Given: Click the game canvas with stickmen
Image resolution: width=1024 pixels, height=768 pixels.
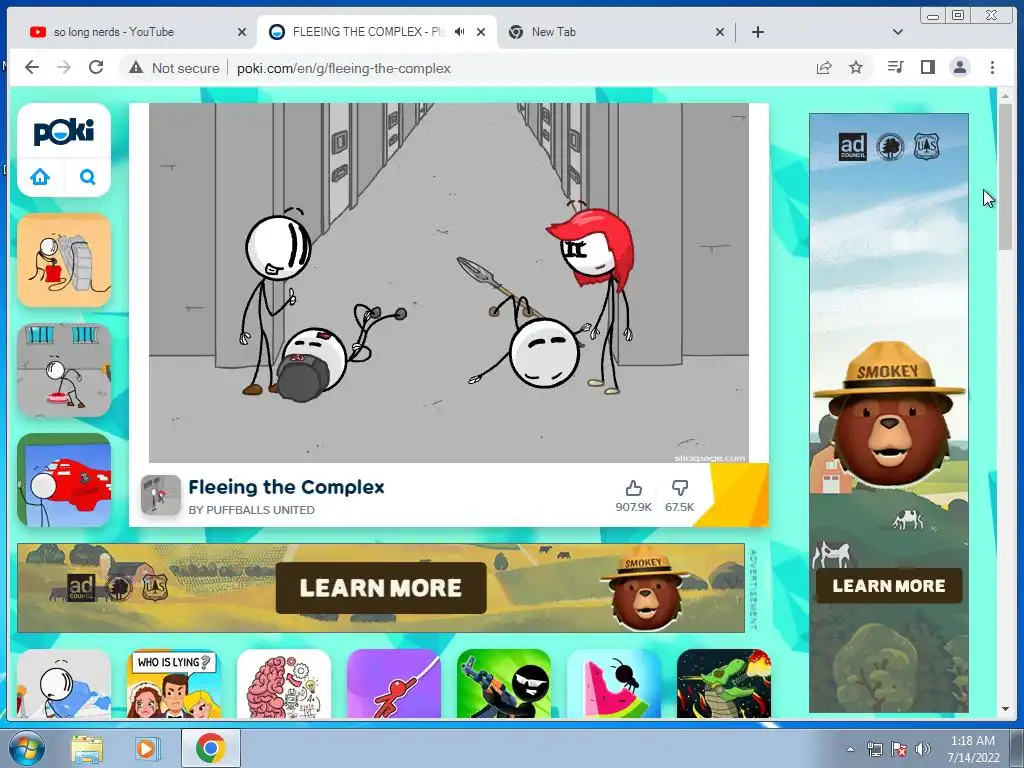Looking at the screenshot, I should click(449, 283).
